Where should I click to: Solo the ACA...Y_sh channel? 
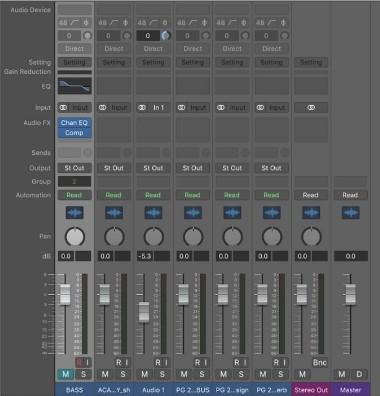[123, 374]
